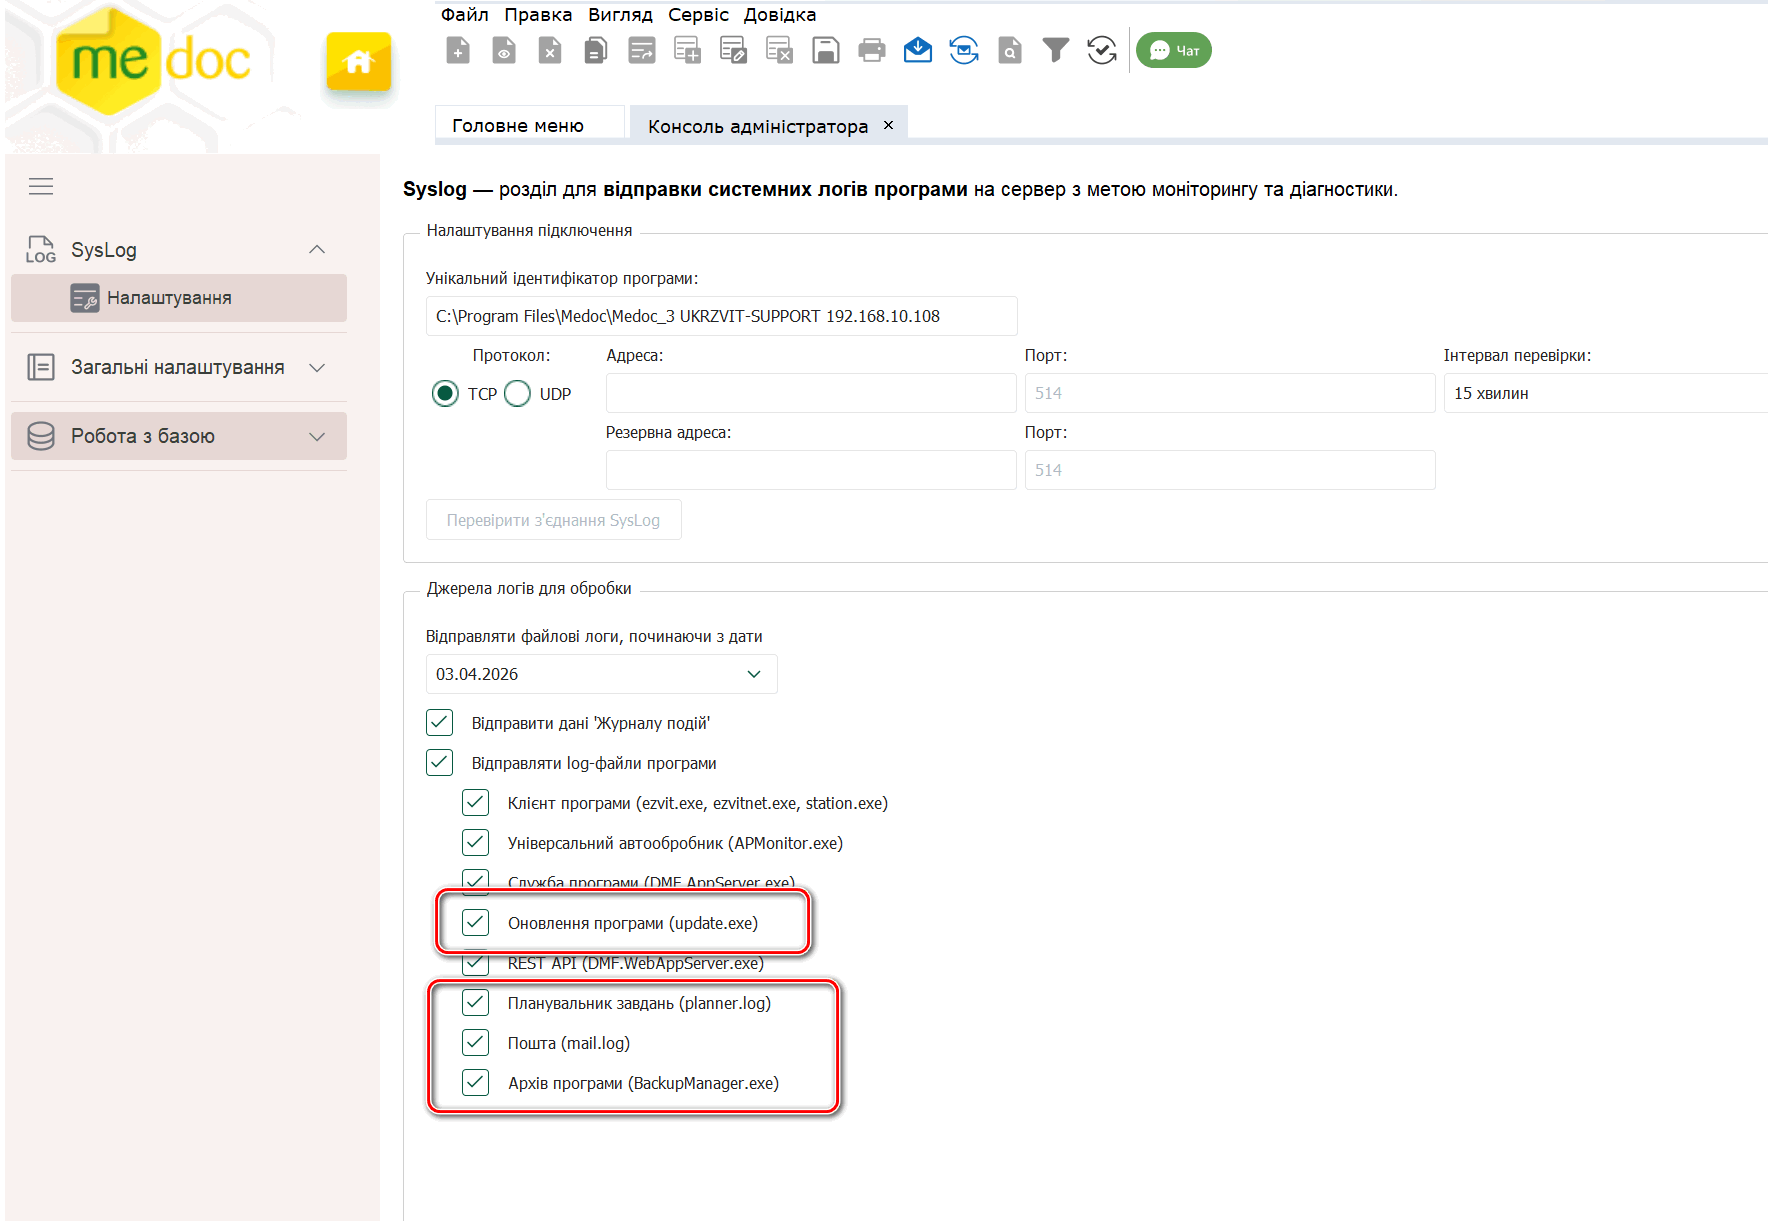This screenshot has width=1768, height=1221.
Task: Click the copy document icon
Action: tap(596, 50)
